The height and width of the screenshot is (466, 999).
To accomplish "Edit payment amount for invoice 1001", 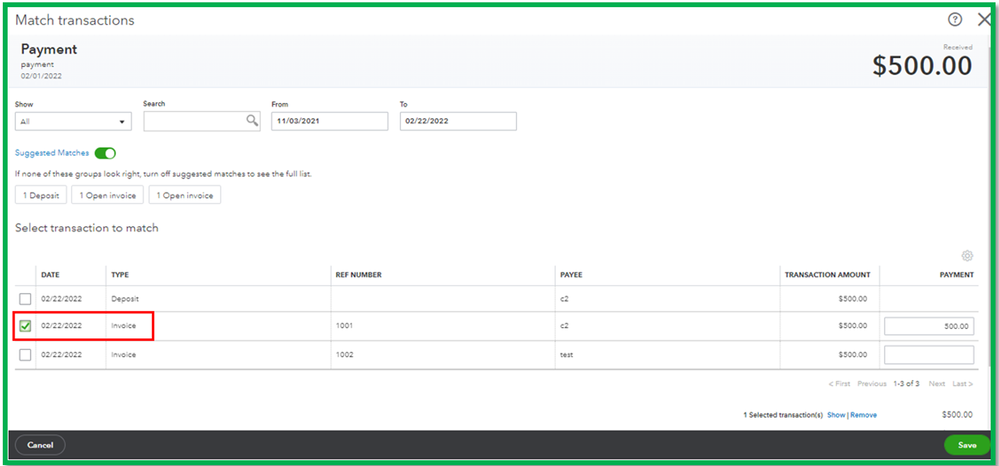I will pyautogui.click(x=929, y=326).
